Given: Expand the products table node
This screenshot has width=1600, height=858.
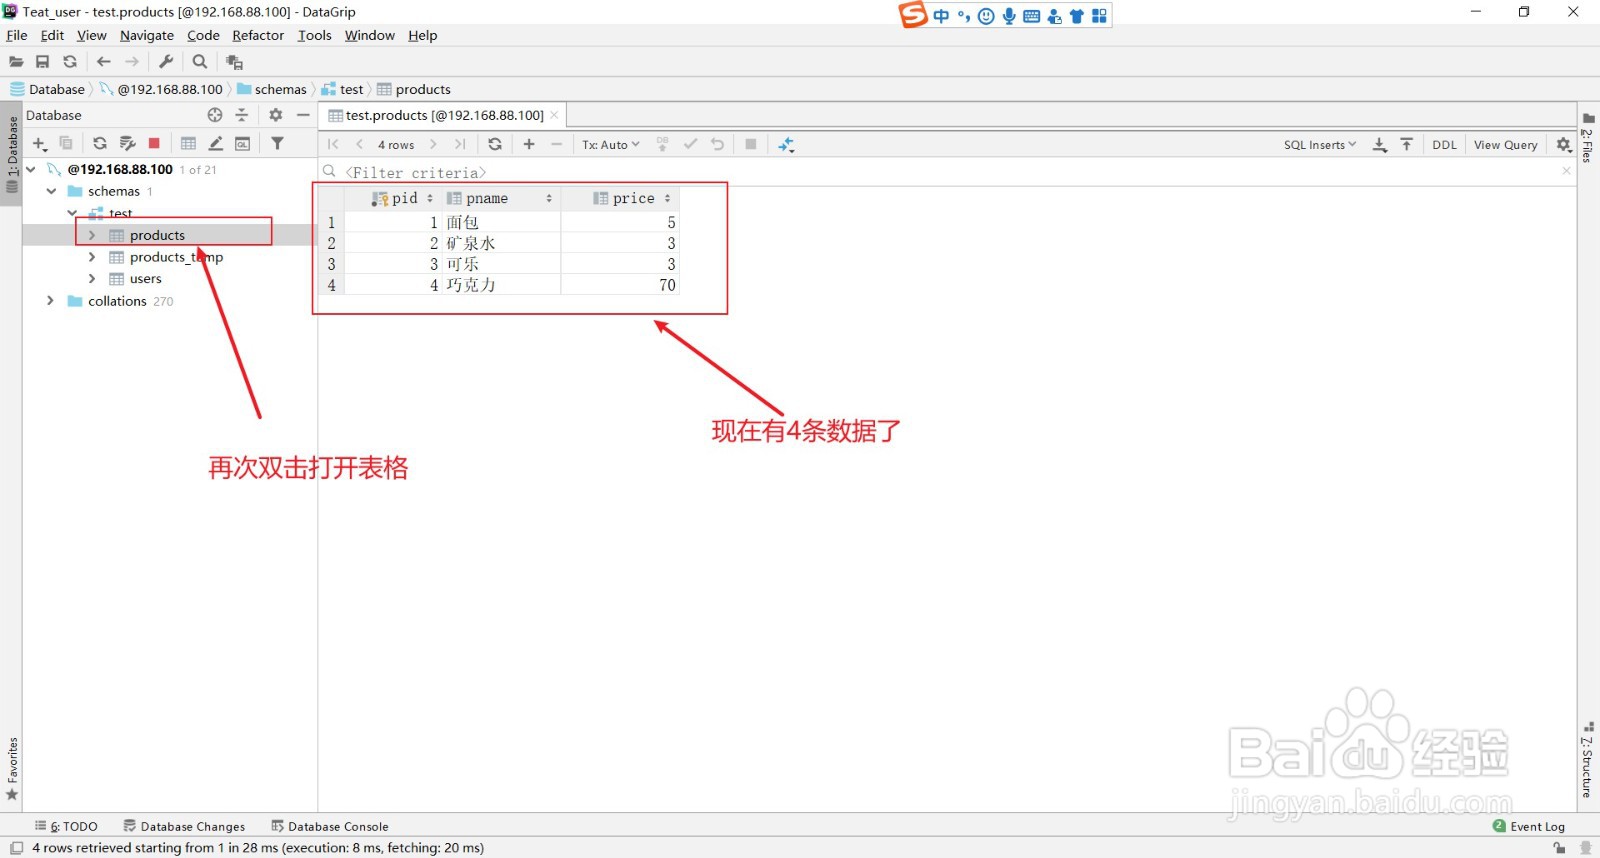Looking at the screenshot, I should tap(92, 235).
